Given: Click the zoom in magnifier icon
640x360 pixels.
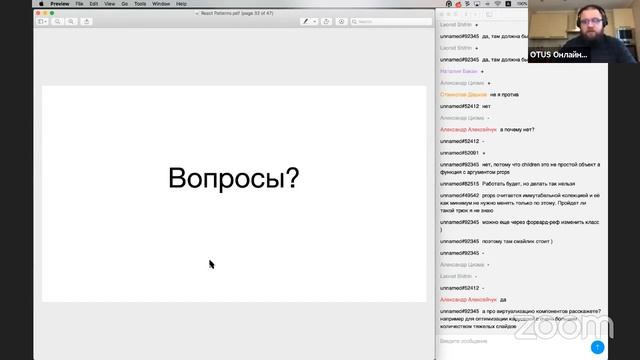Looking at the screenshot, I should pos(71,21).
